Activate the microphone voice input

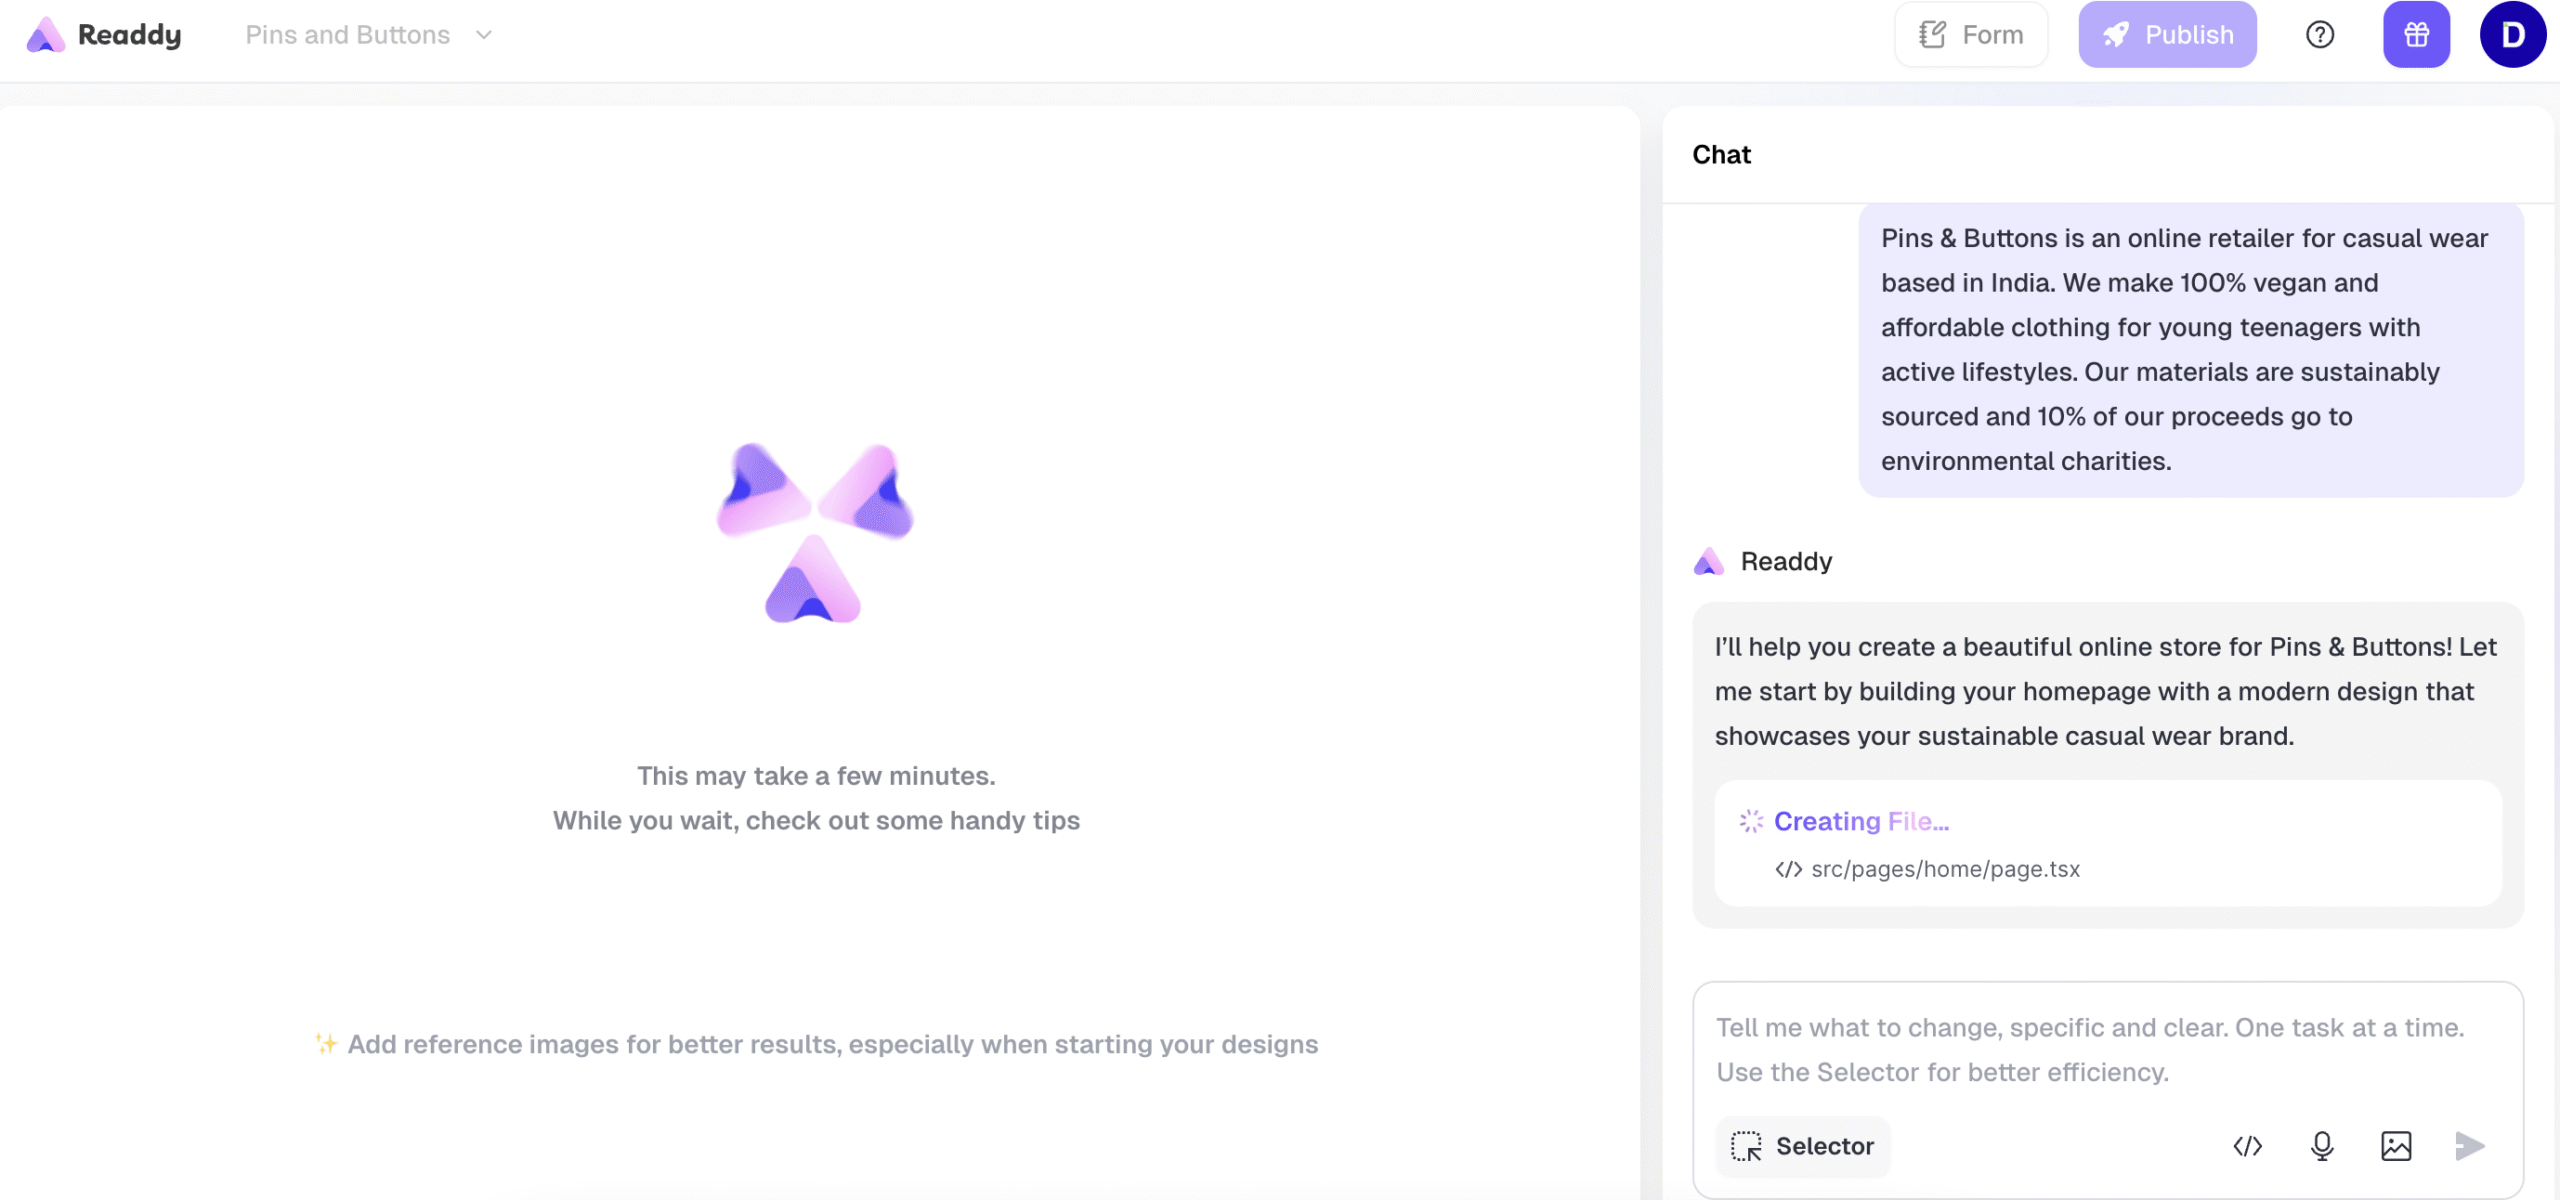pos(2322,1146)
